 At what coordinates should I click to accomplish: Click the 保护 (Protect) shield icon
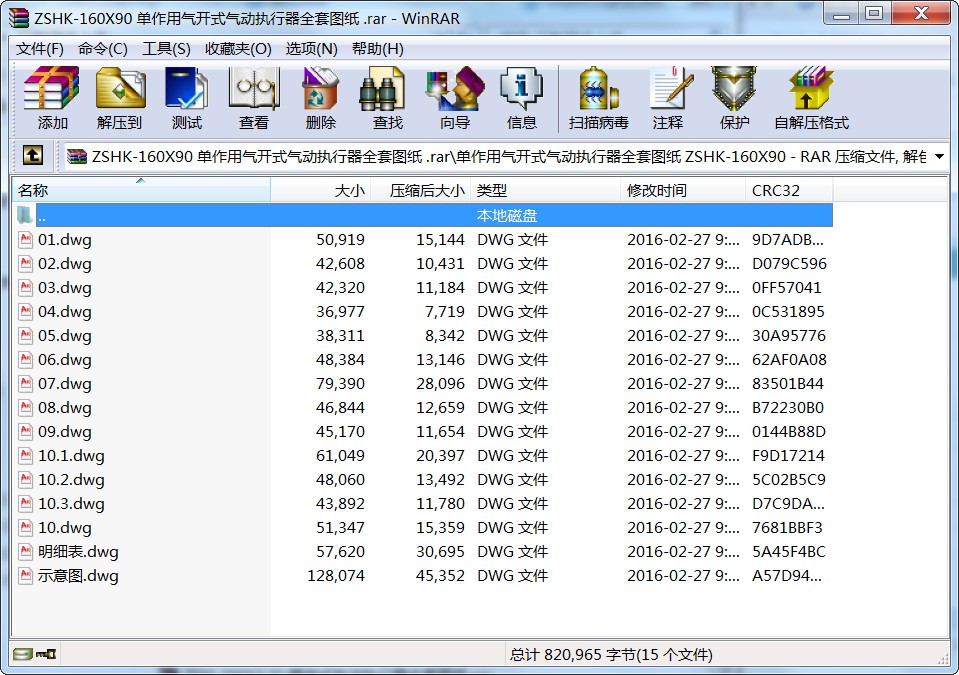pyautogui.click(x=735, y=98)
